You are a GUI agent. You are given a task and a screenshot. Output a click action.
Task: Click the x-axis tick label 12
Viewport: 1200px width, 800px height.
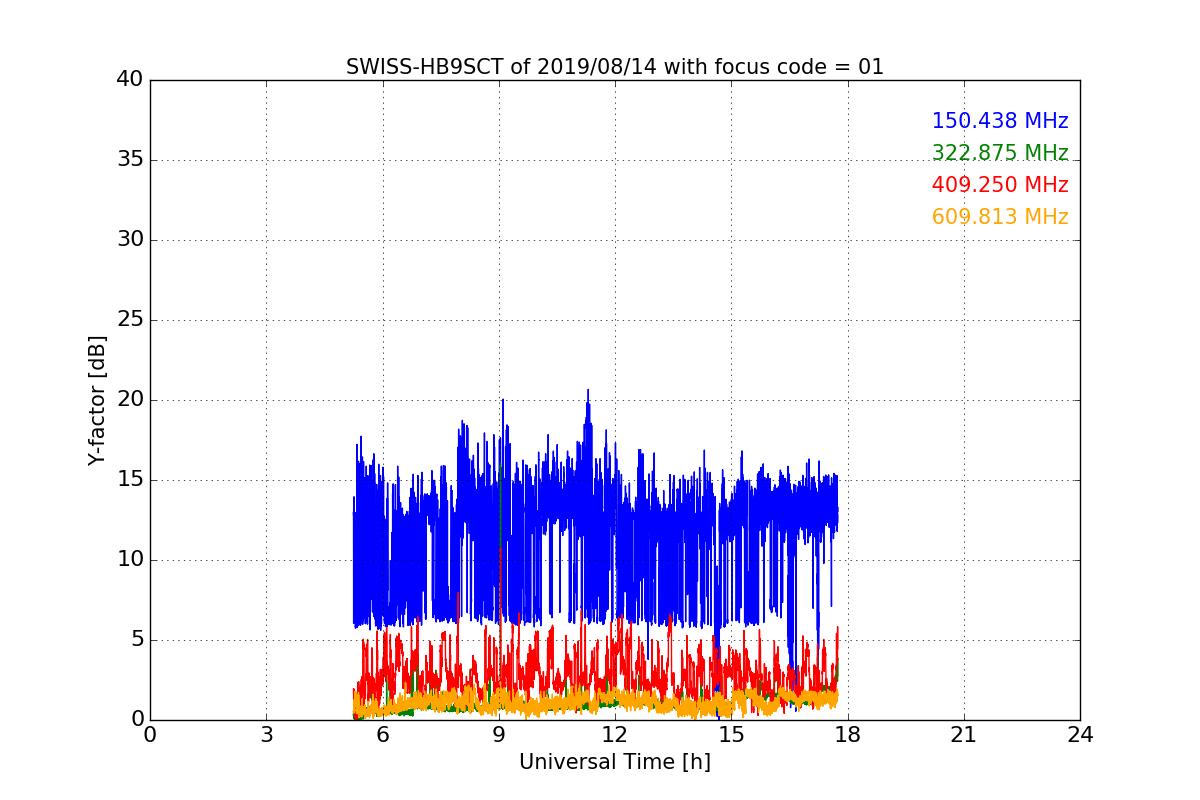tap(615, 735)
